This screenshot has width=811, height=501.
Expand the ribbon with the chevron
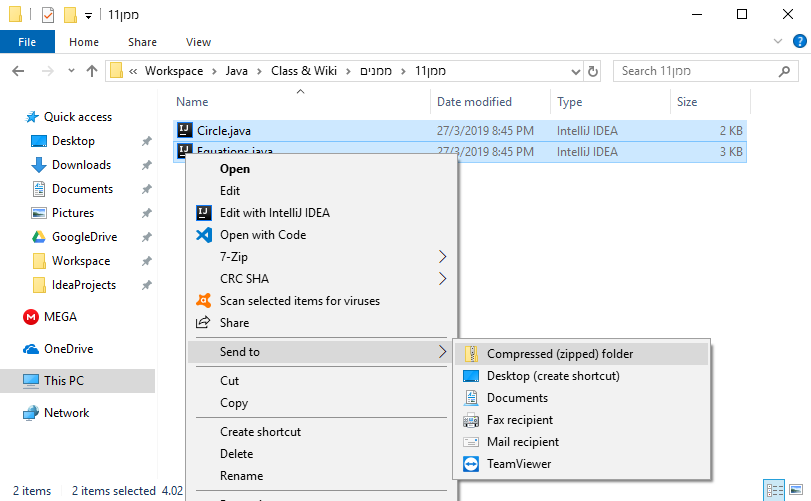[776, 42]
